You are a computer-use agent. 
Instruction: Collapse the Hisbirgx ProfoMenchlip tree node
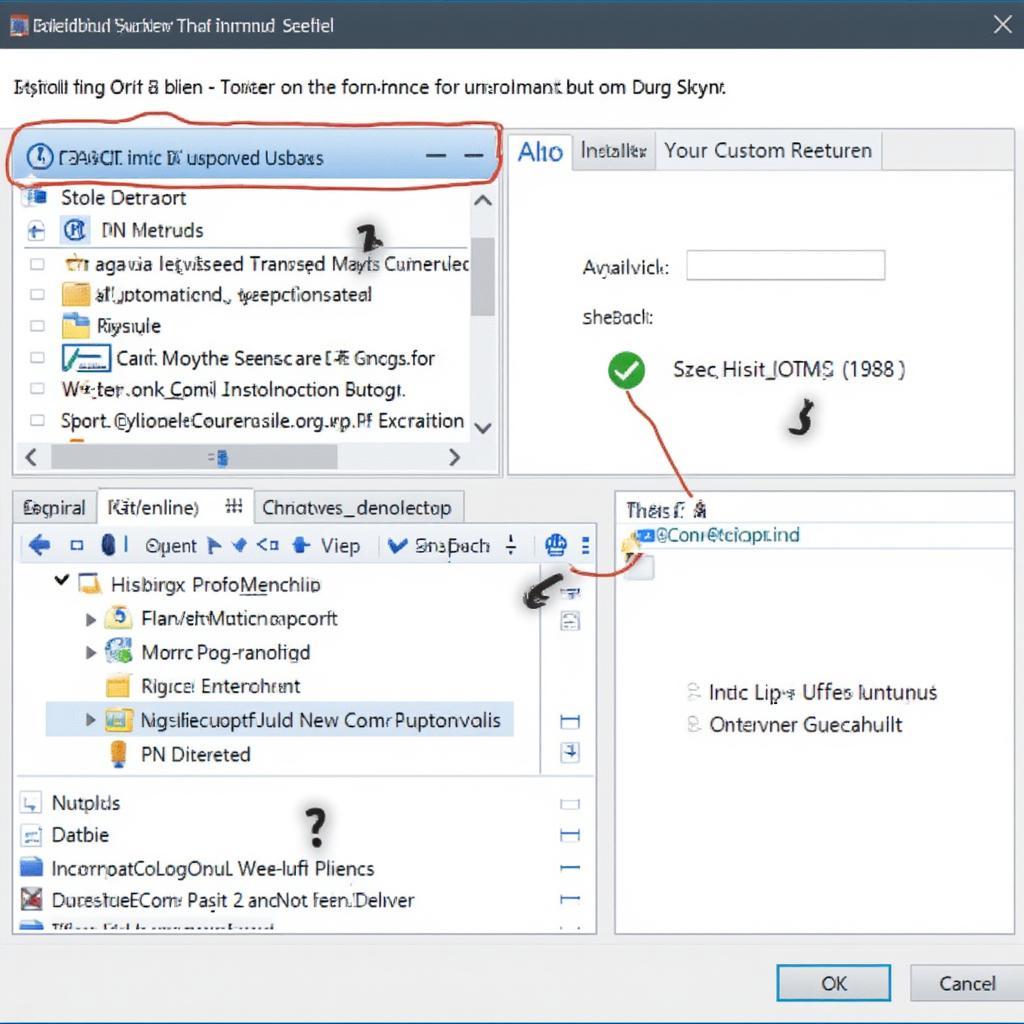(x=61, y=580)
